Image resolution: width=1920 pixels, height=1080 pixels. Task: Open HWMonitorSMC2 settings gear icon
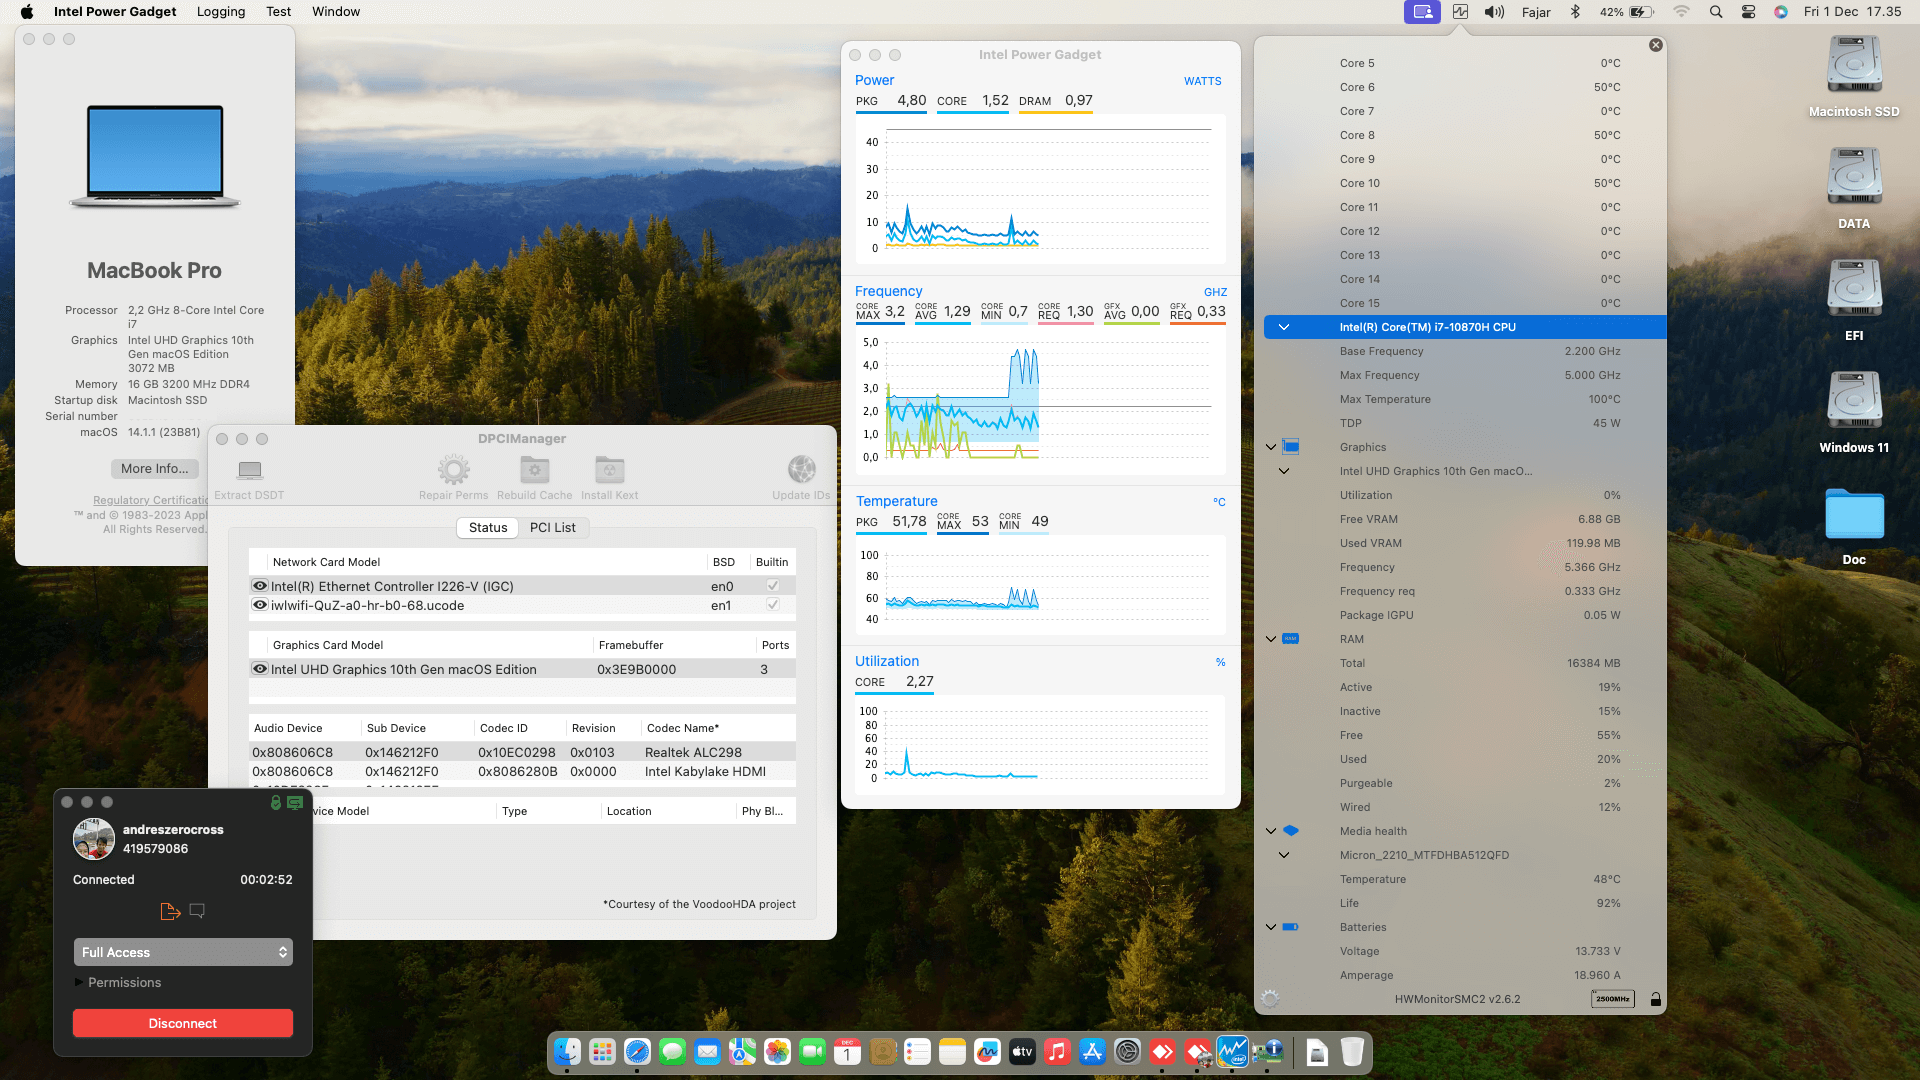pos(1270,999)
